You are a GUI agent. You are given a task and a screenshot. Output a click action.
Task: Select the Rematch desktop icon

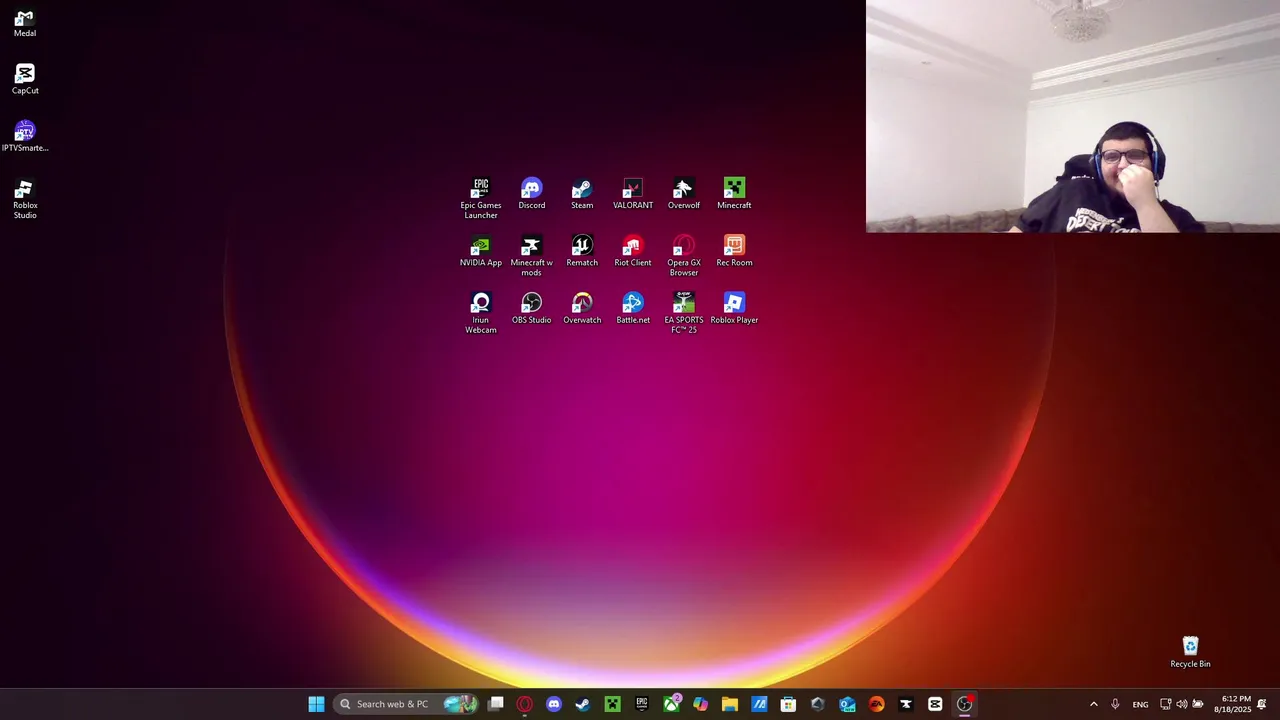click(582, 251)
